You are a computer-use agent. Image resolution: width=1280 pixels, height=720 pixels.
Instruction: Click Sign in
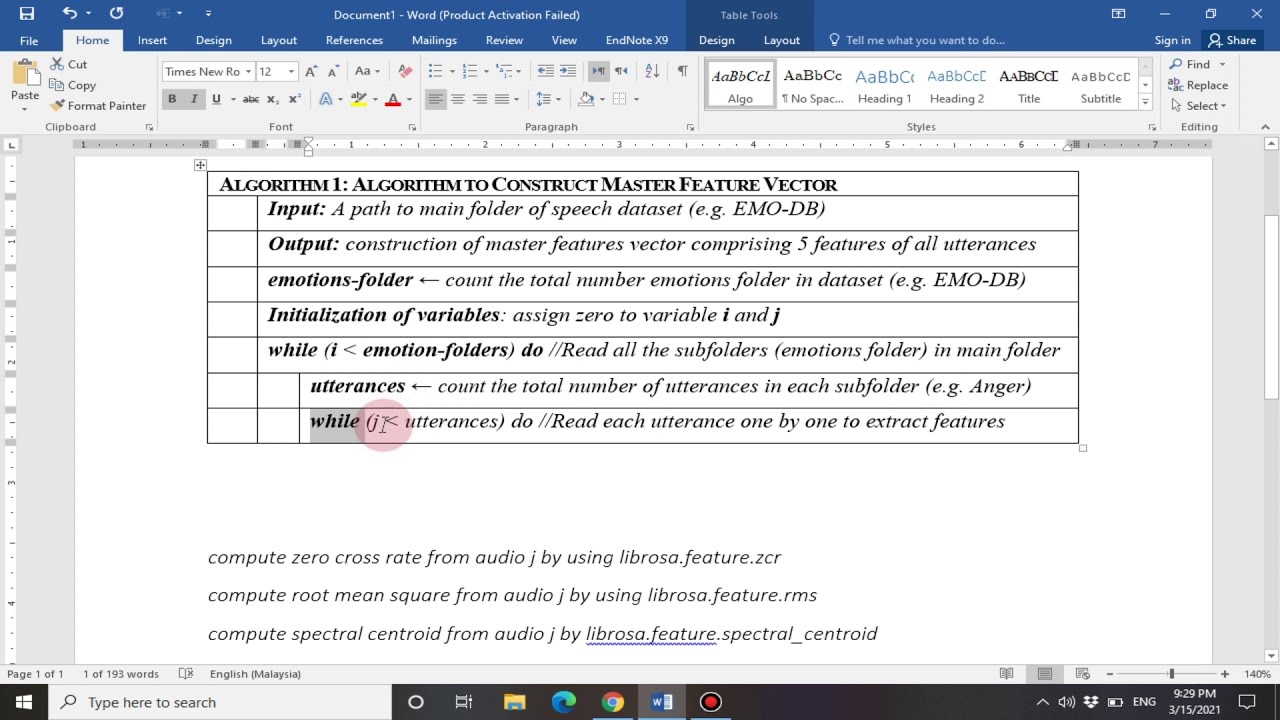point(1172,40)
